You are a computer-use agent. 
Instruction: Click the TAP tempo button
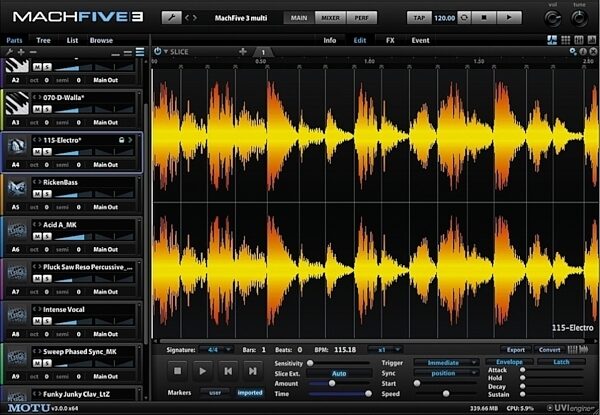tap(419, 18)
